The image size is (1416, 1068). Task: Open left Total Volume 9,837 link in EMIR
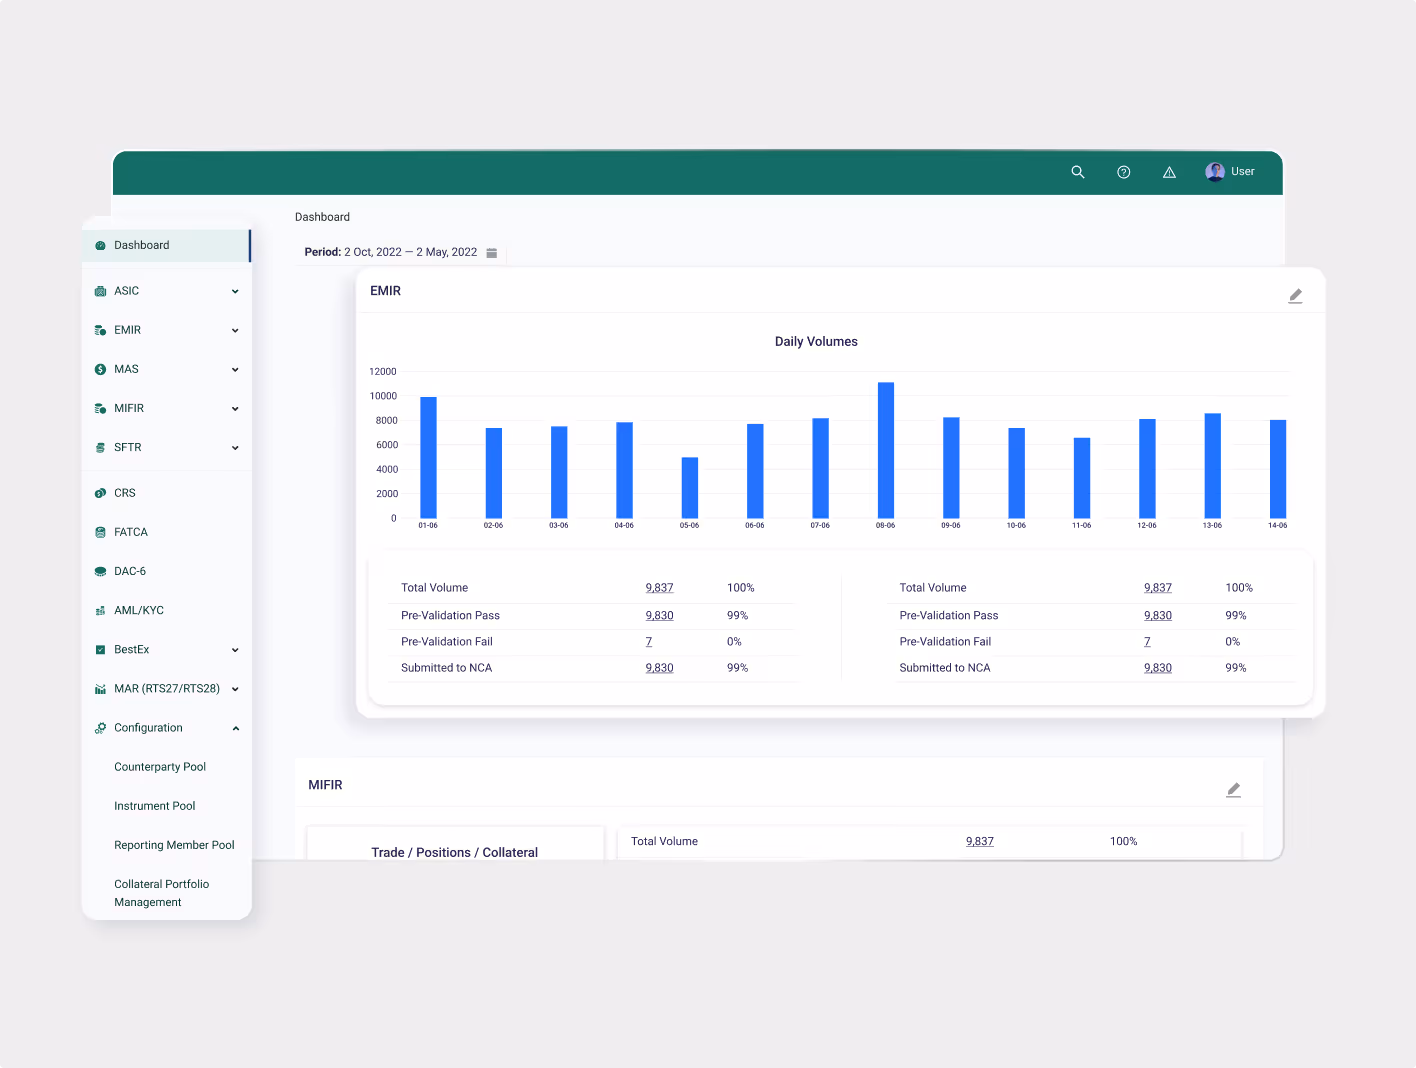(660, 588)
